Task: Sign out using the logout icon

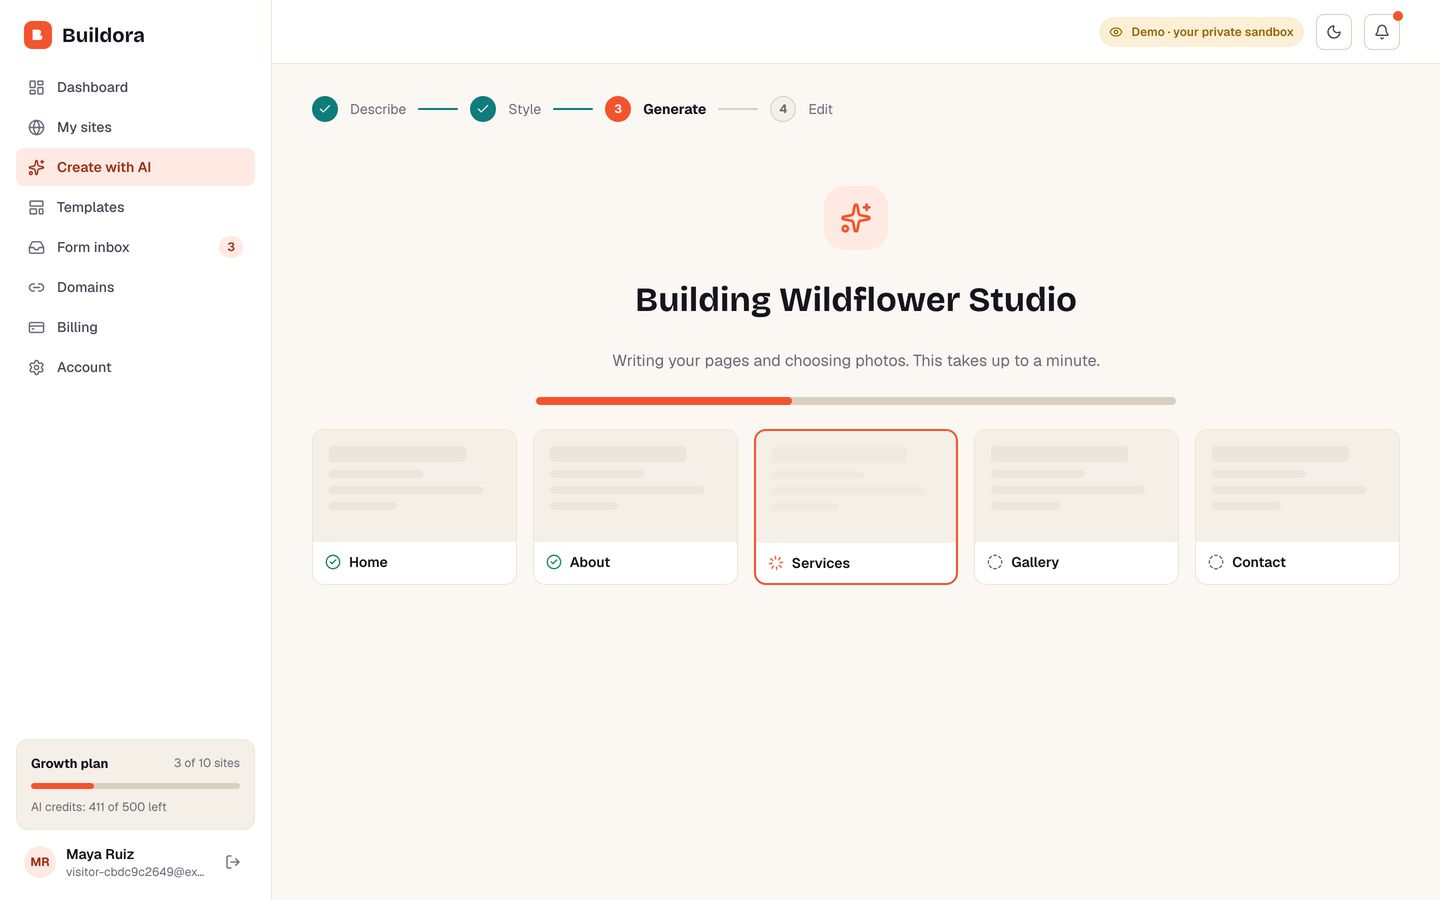Action: click(x=233, y=862)
